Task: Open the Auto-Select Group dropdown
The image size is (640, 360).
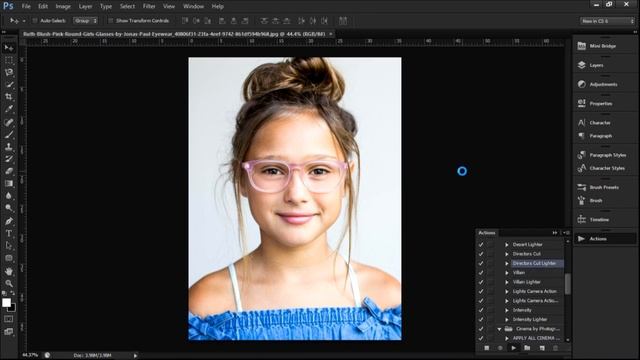Action: pyautogui.click(x=85, y=20)
